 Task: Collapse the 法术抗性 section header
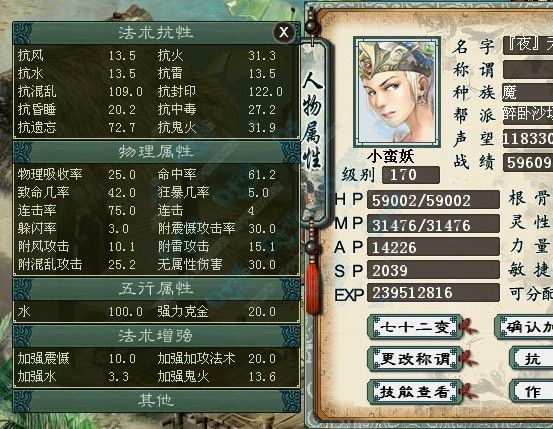156,33
